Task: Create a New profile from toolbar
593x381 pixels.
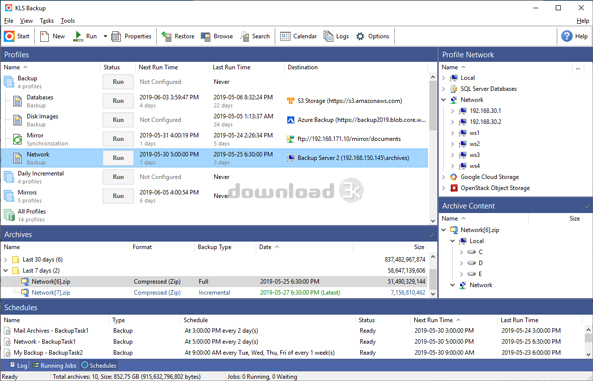Action: click(53, 36)
